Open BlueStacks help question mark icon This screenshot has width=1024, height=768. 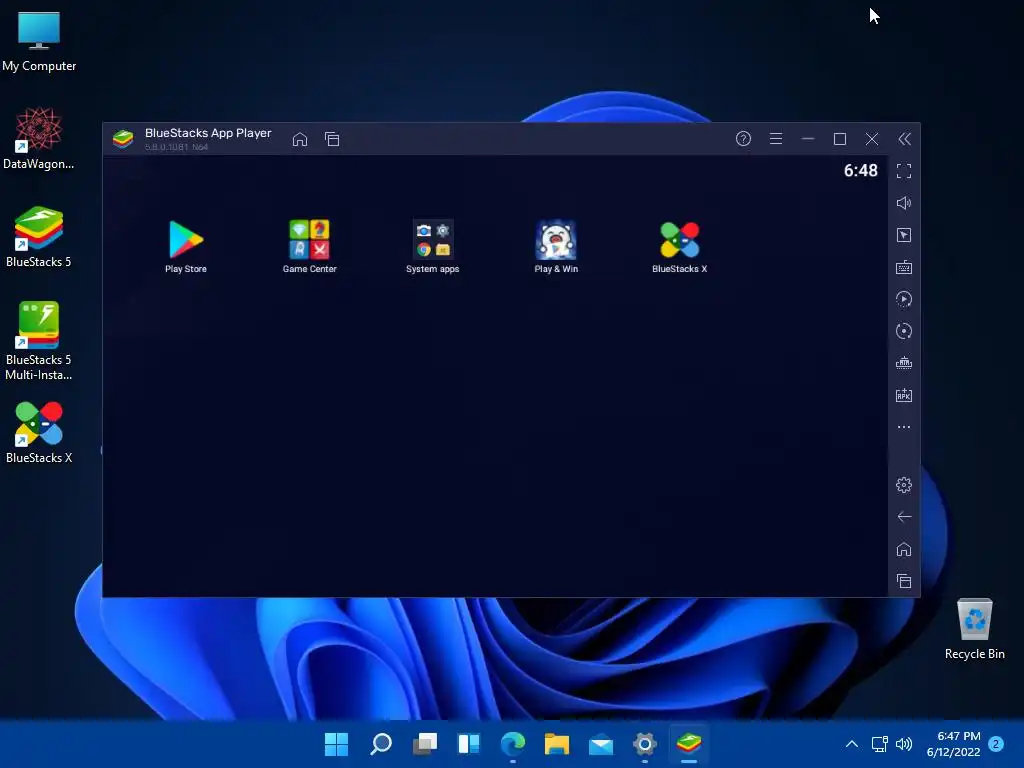[743, 138]
